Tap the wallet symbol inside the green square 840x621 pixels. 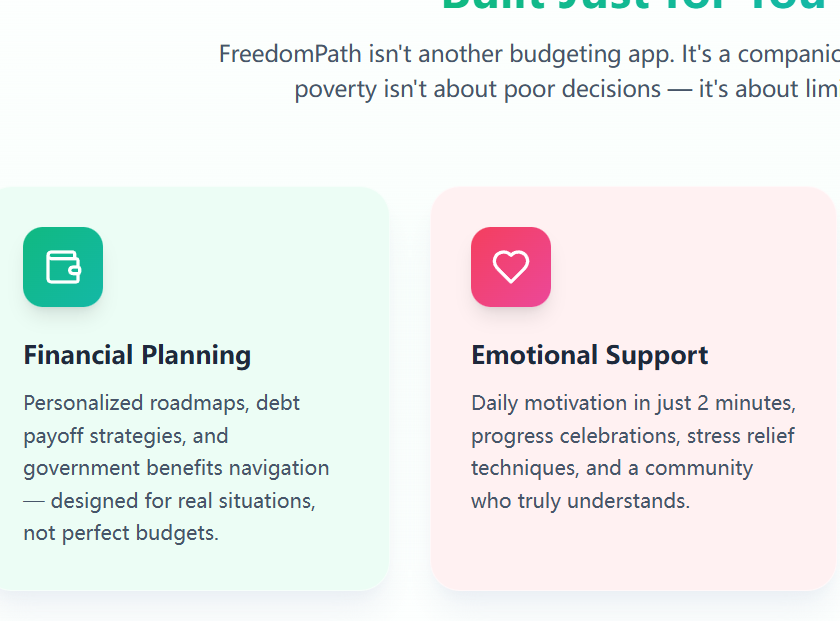pyautogui.click(x=63, y=266)
